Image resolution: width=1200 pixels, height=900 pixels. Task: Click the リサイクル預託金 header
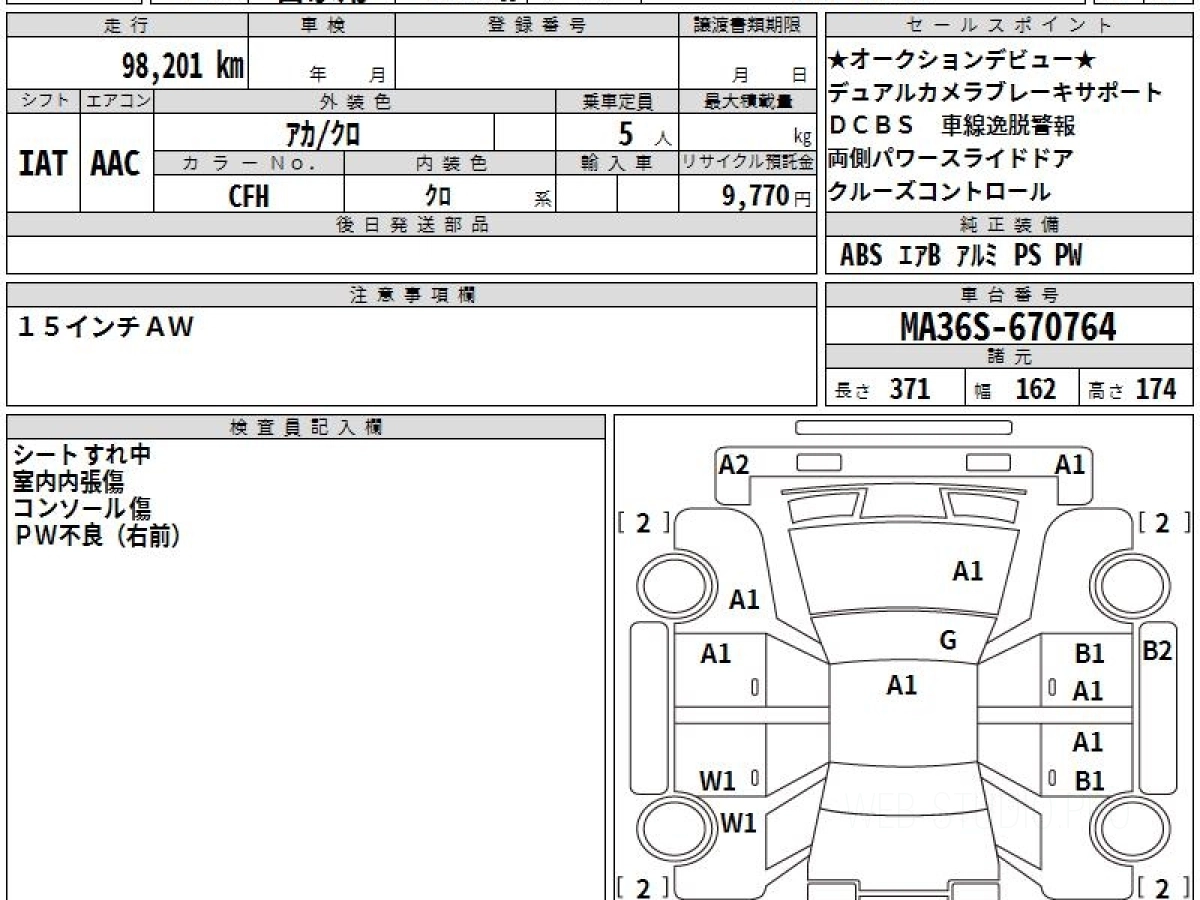[x=748, y=163]
